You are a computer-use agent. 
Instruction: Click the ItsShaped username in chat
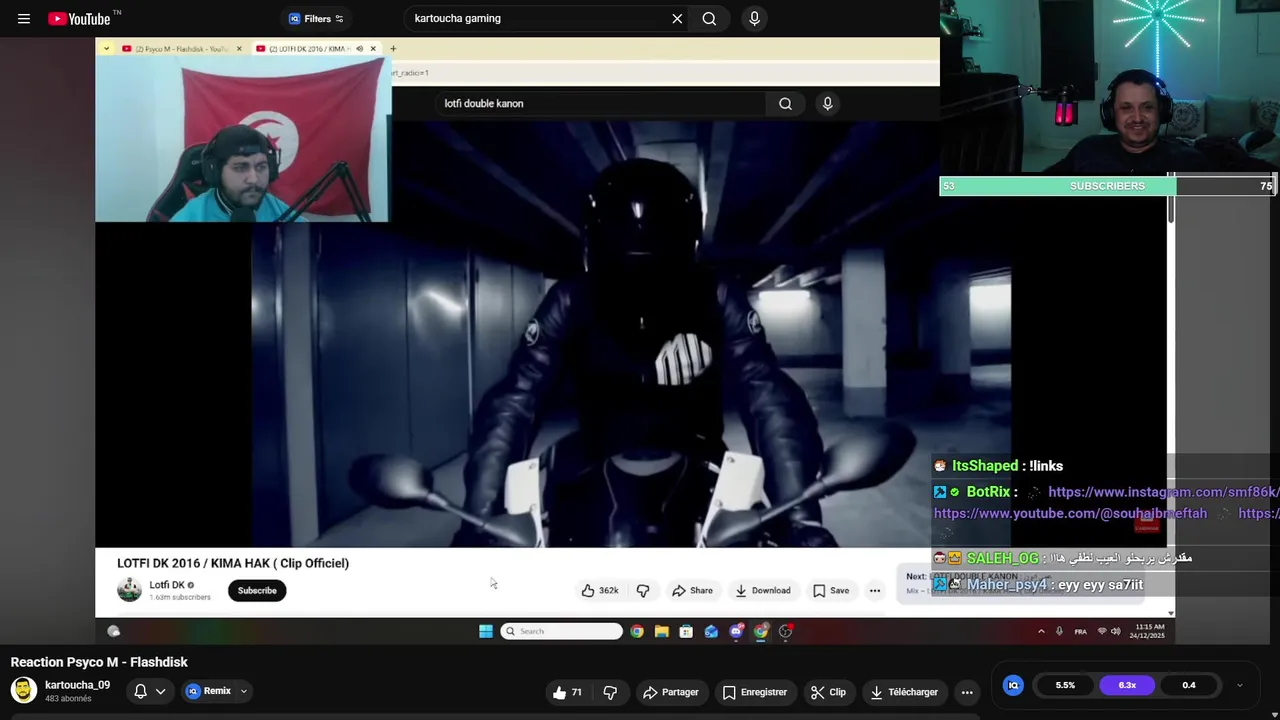tap(985, 466)
